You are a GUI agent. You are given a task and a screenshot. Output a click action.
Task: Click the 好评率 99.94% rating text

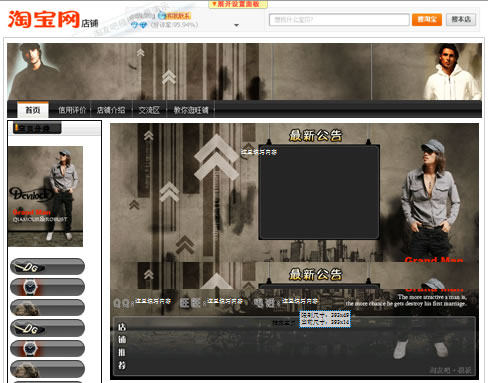tap(174, 25)
